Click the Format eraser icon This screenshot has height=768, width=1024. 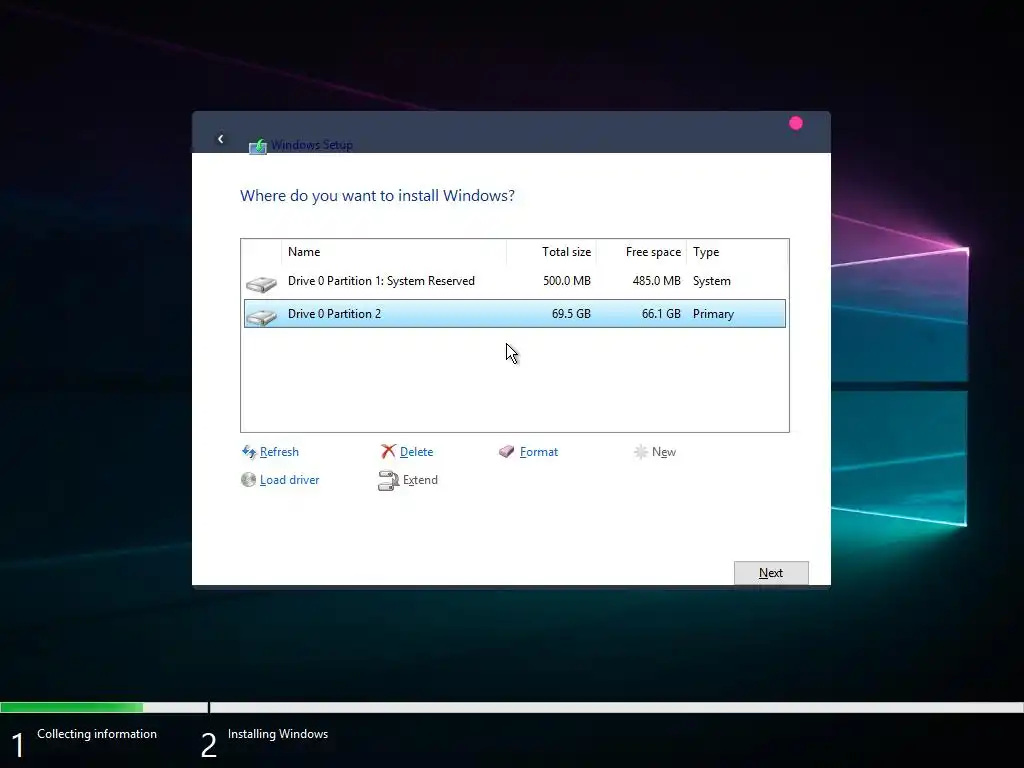(507, 451)
